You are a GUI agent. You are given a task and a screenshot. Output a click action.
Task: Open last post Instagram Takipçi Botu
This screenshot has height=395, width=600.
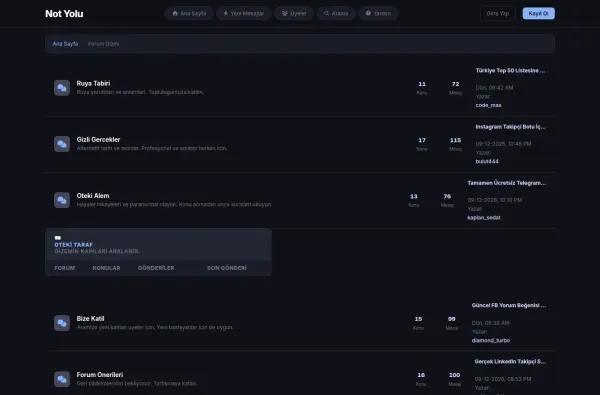[x=510, y=127]
